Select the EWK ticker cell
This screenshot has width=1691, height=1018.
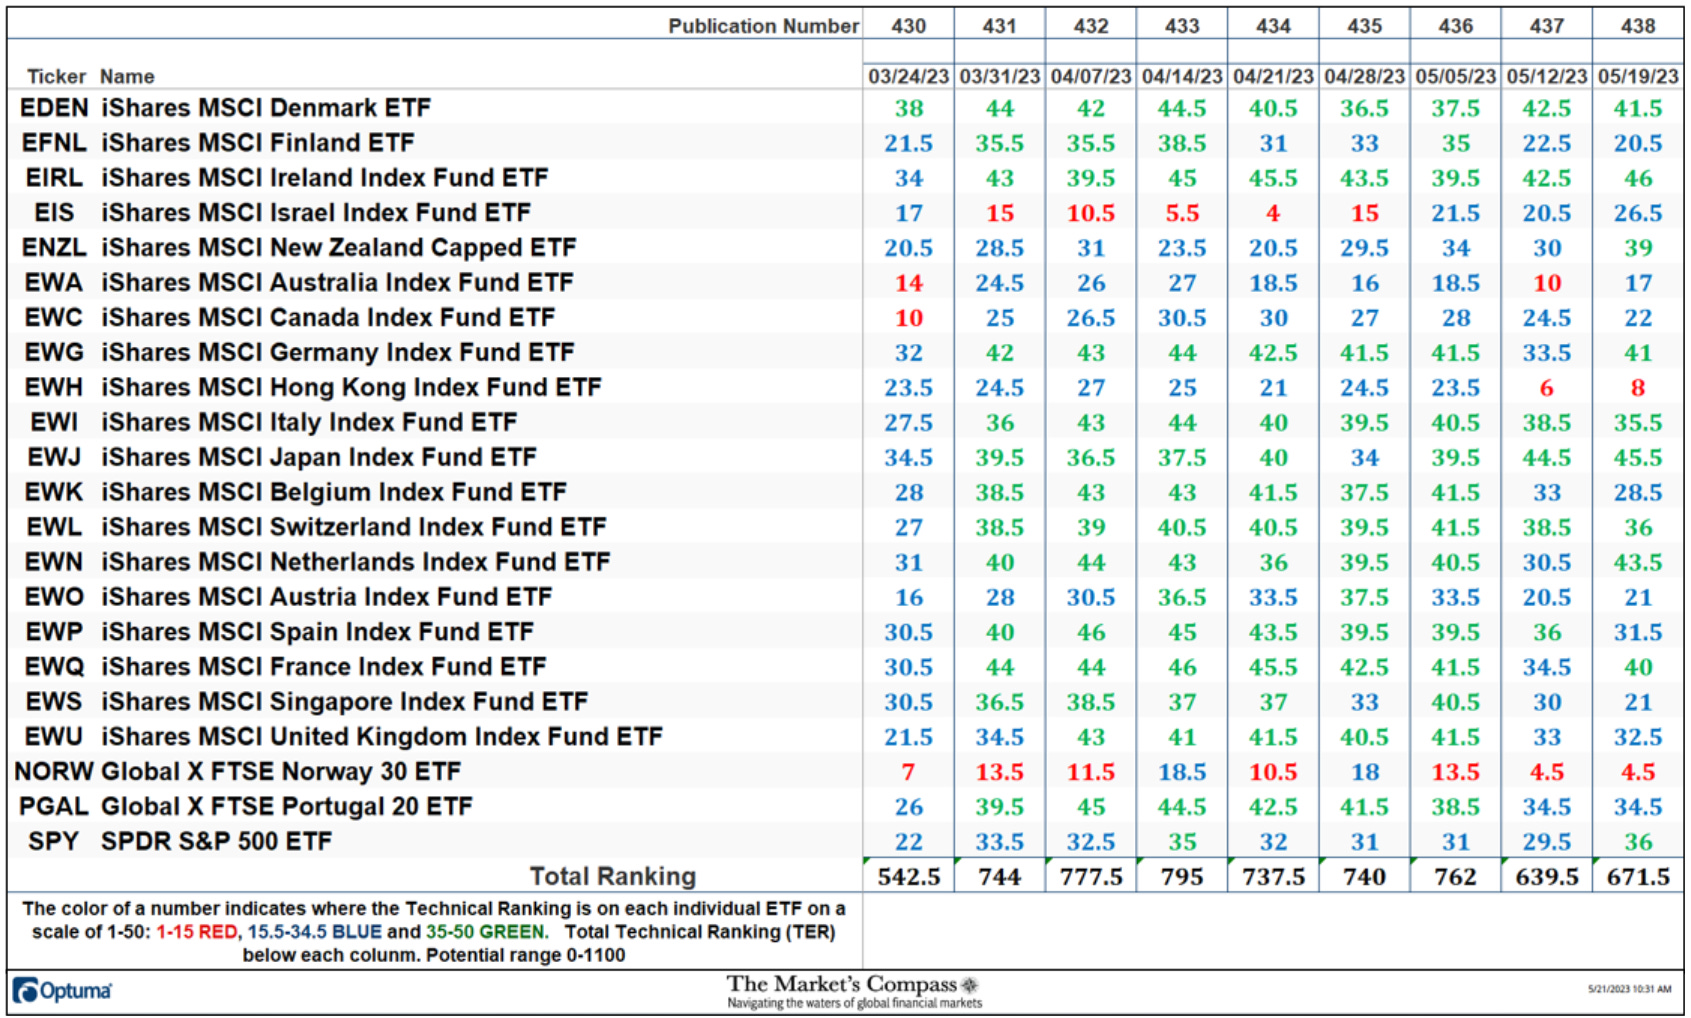tap(54, 493)
